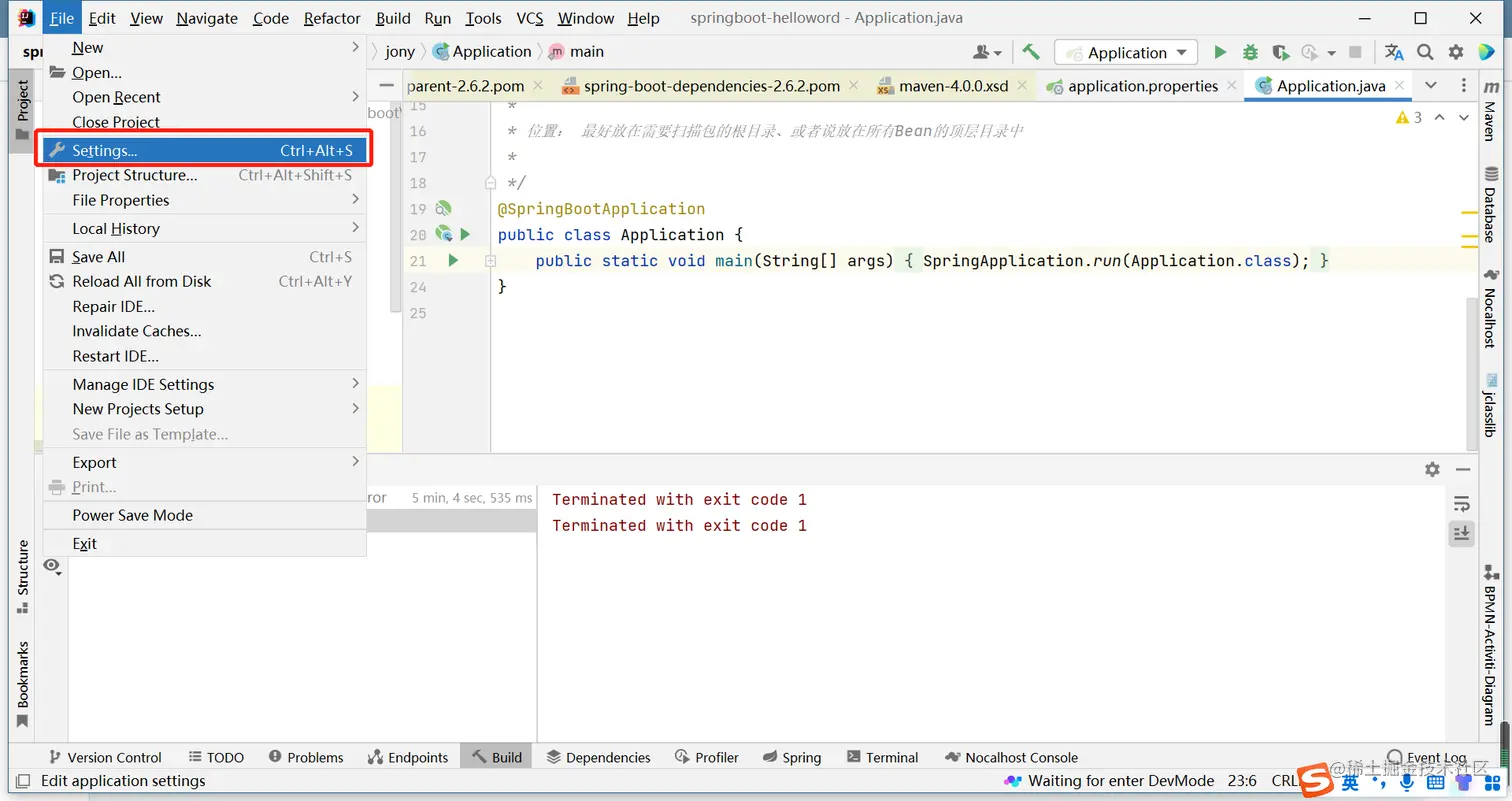The image size is (1512, 801).
Task: Expand folded main method on line 21
Action: pyautogui.click(x=491, y=261)
